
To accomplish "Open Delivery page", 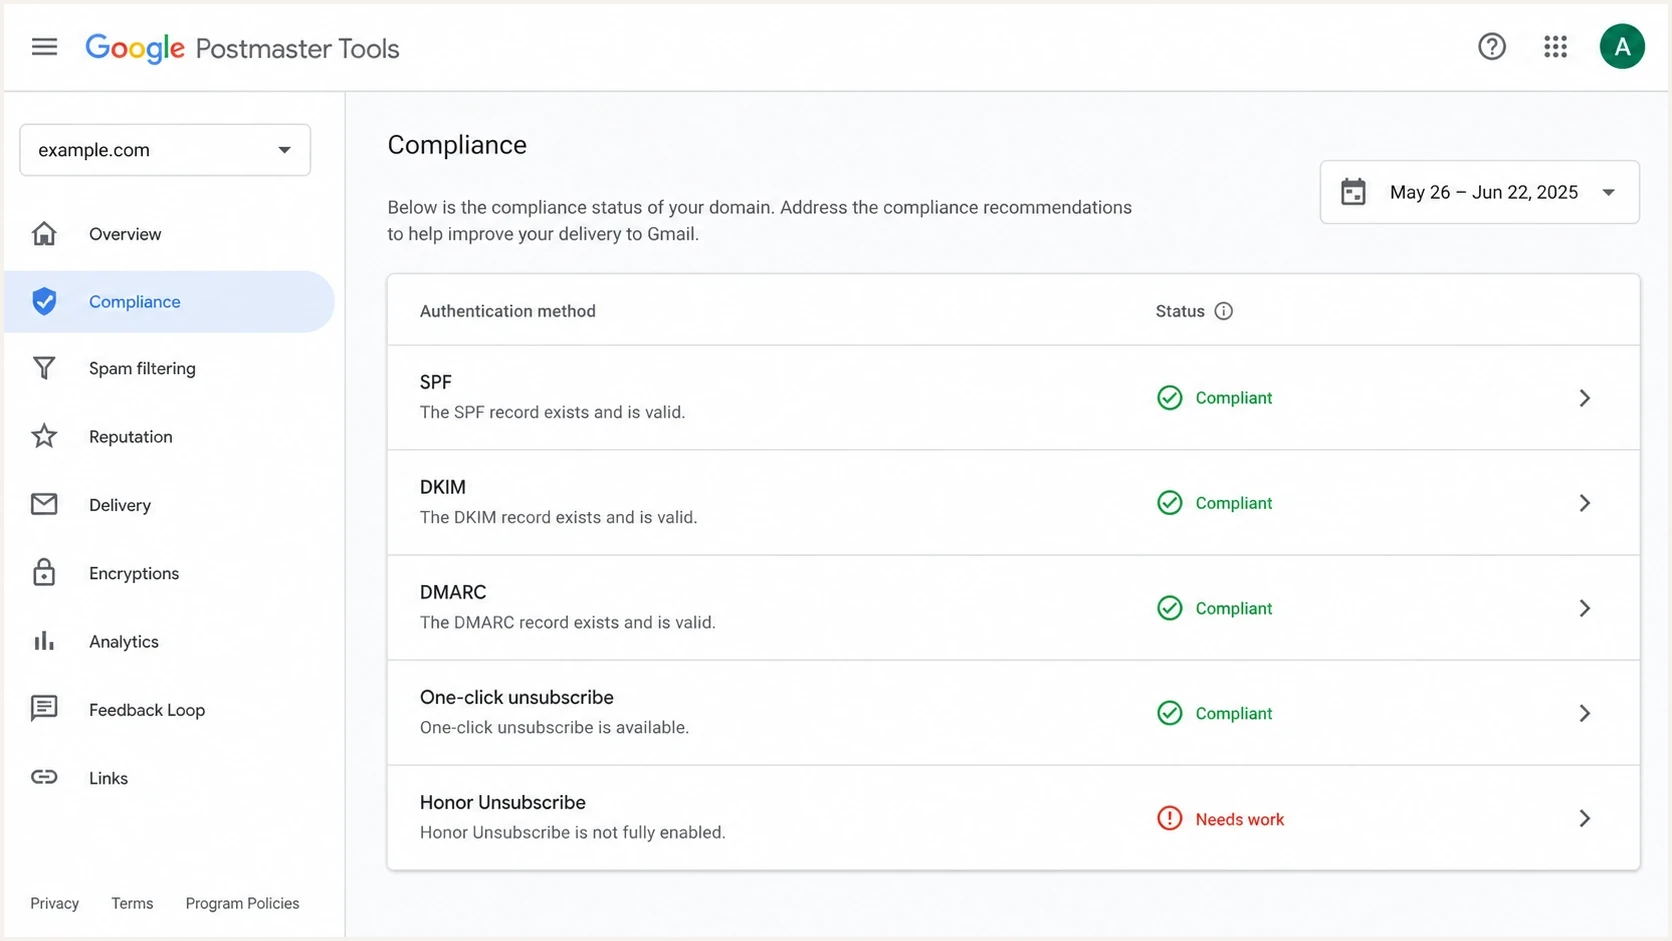I will point(120,505).
